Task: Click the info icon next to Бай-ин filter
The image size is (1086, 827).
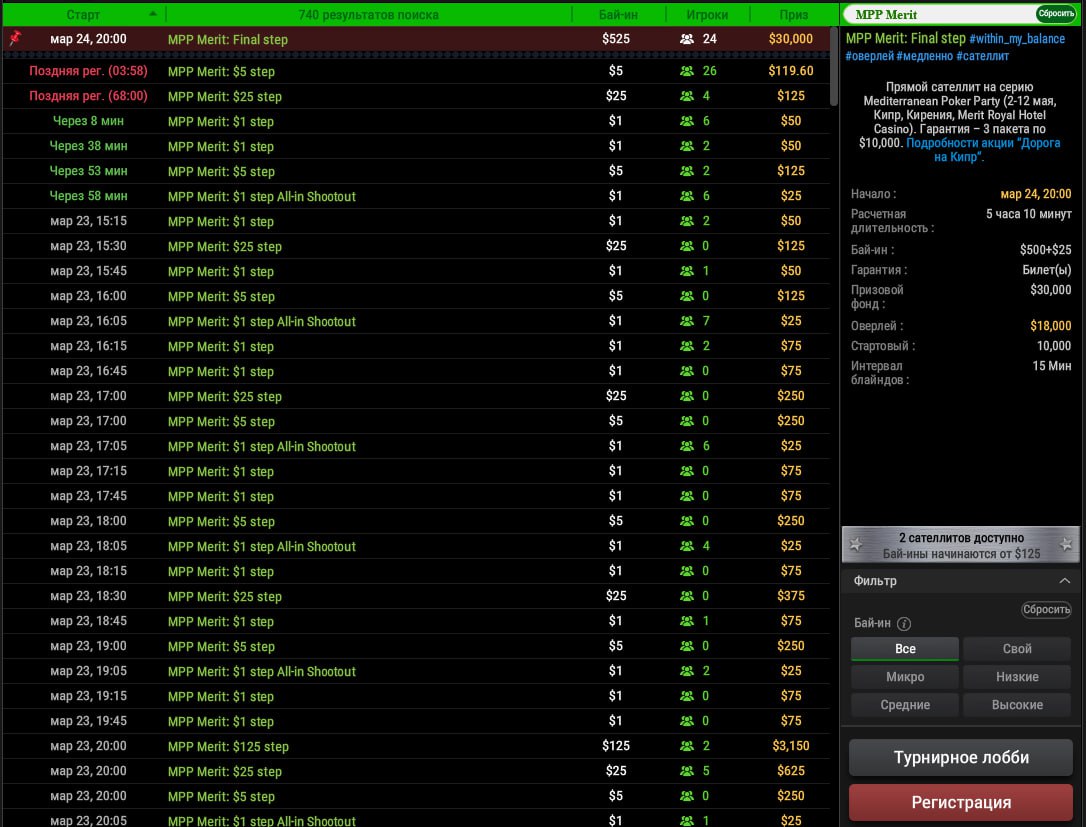Action: [904, 623]
